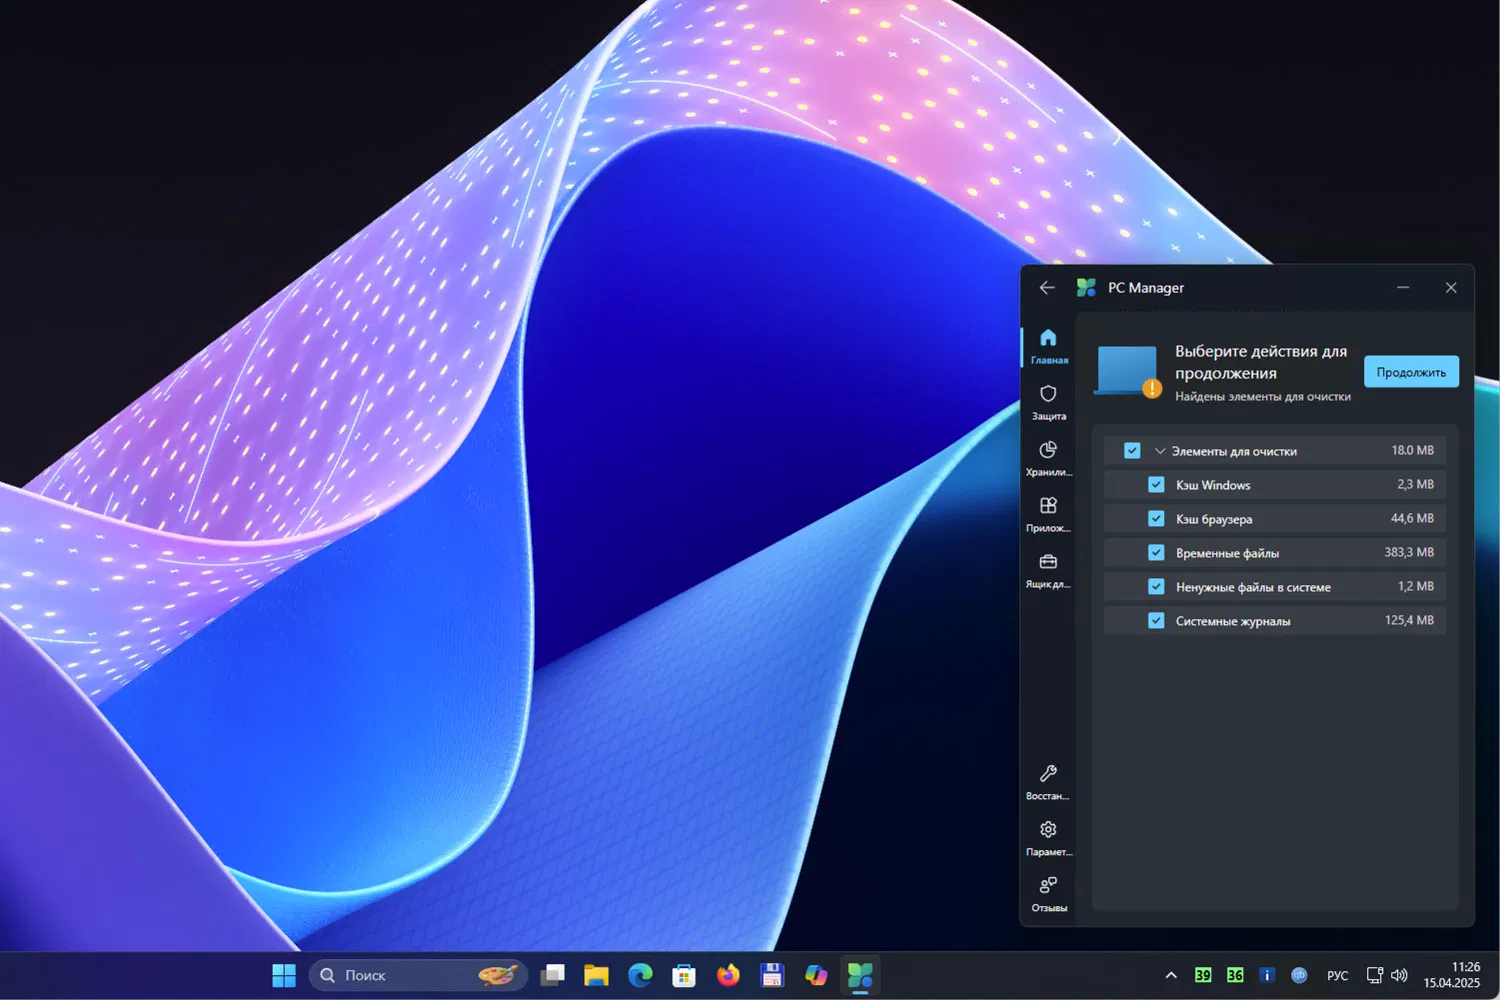The height and width of the screenshot is (1000, 1500).
Task: Click the tray icon showing 39
Action: pyautogui.click(x=1203, y=975)
